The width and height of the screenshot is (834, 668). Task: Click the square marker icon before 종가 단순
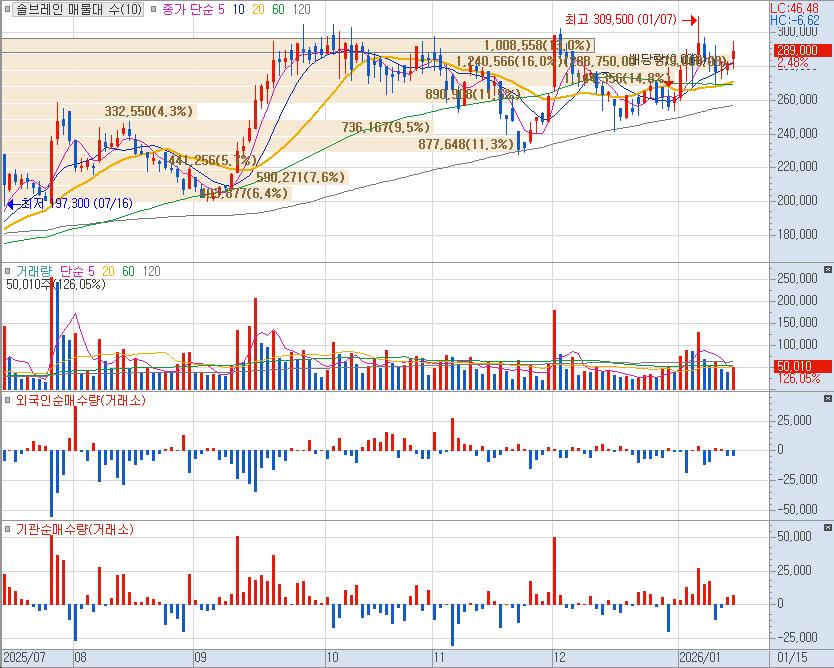pos(152,9)
